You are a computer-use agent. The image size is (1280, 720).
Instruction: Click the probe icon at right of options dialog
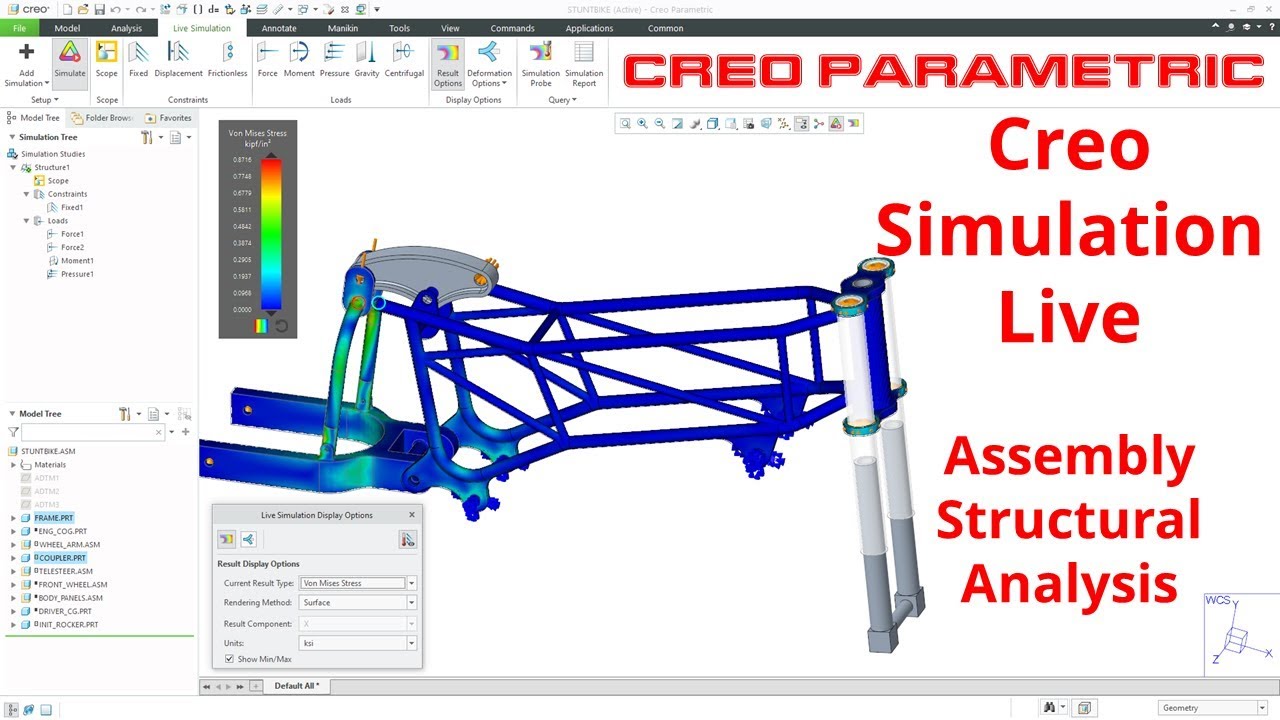point(407,540)
